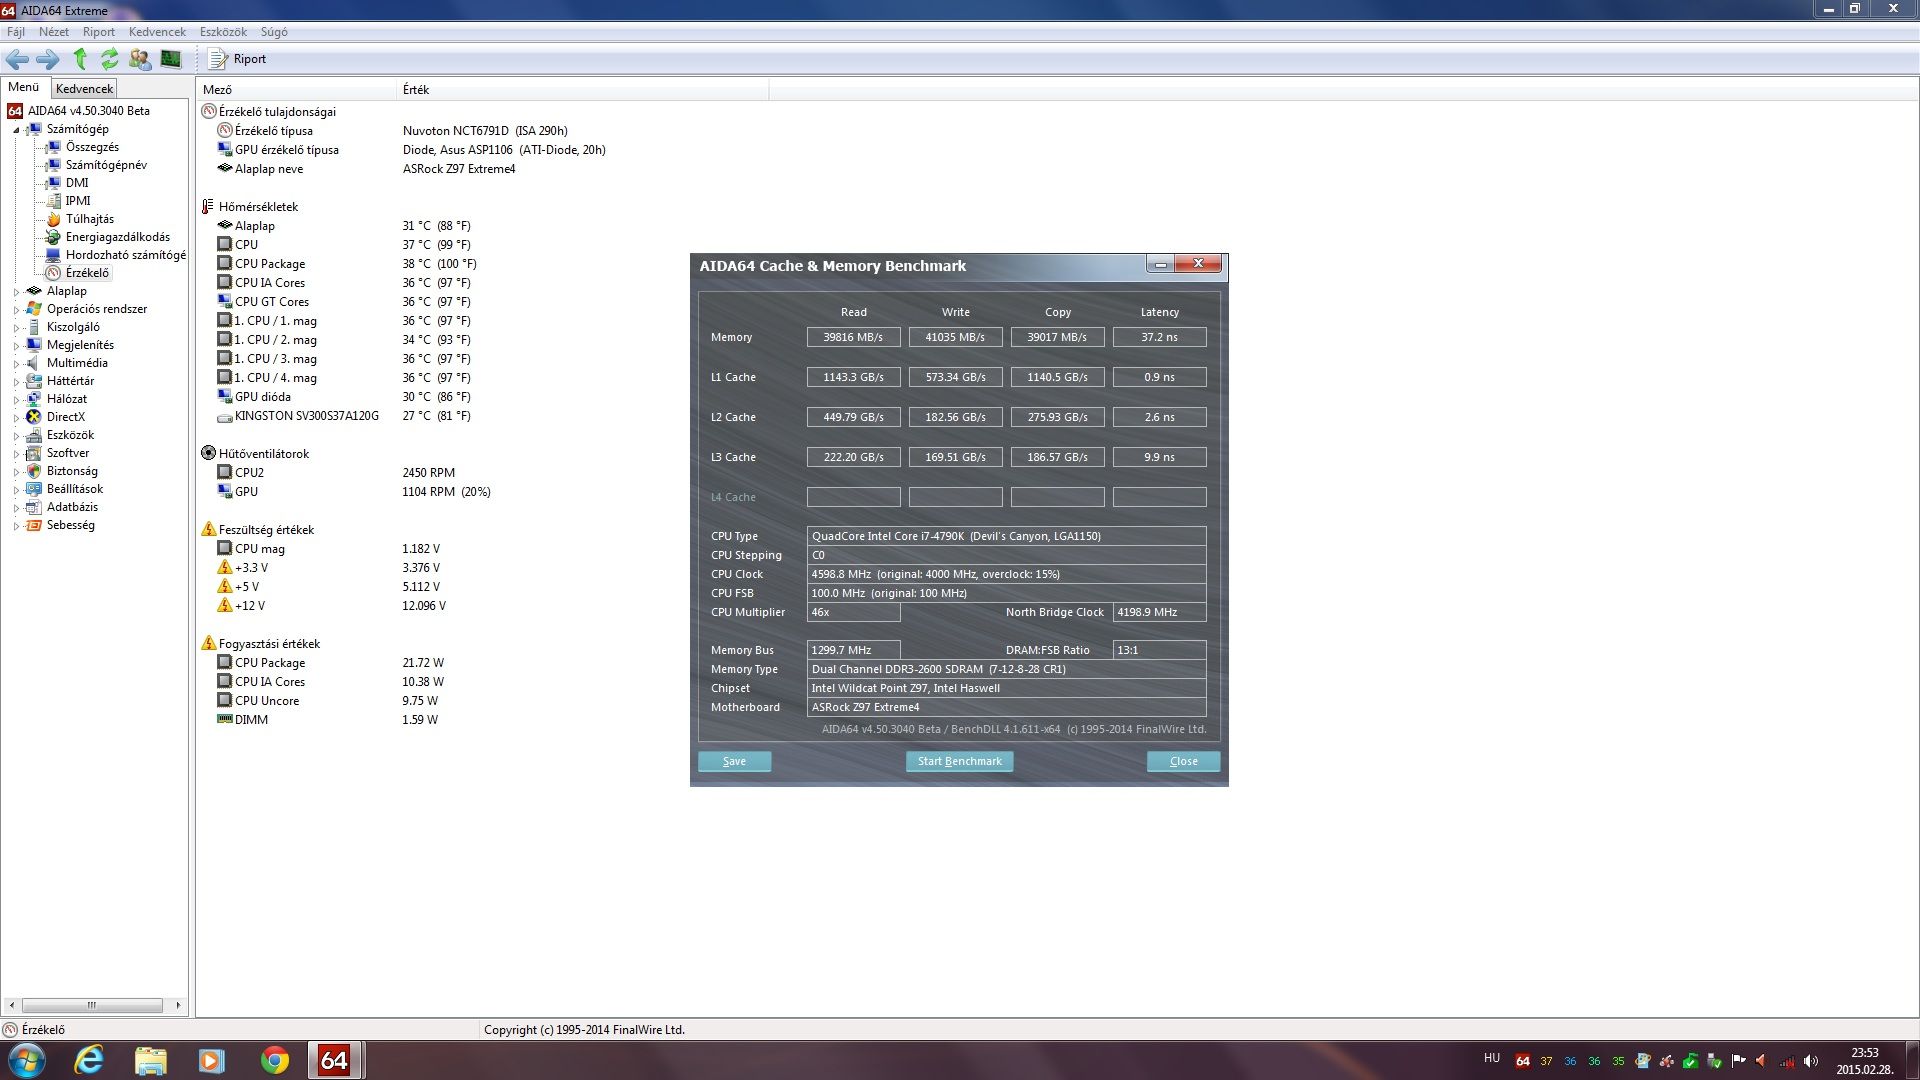Expand the Alaplap tree node
Viewport: 1920px width, 1080px height.
point(16,292)
